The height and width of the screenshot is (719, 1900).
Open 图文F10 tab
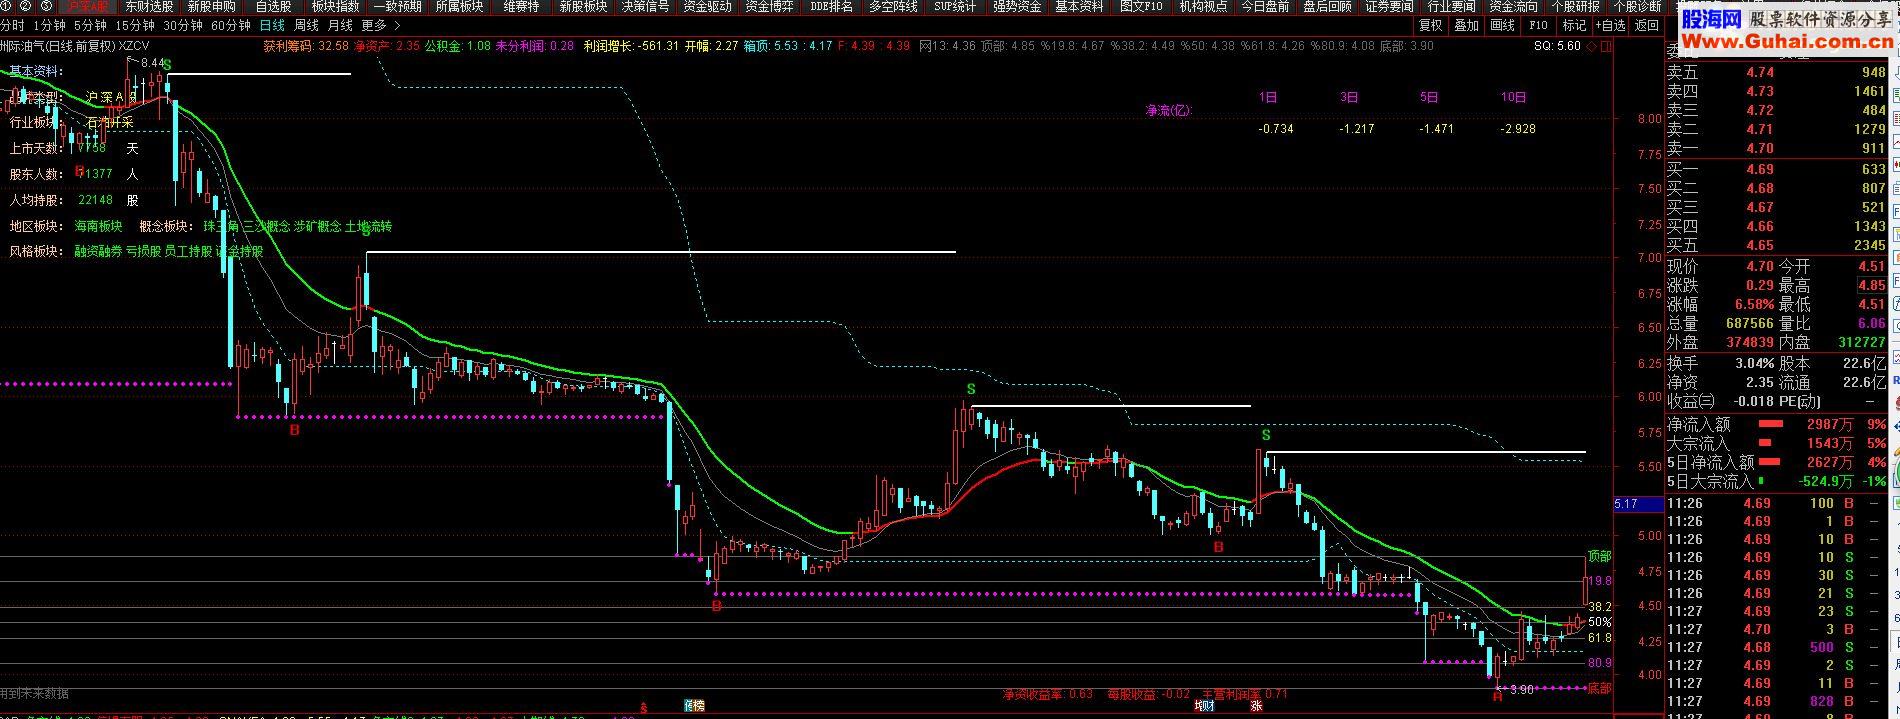pos(1141,6)
